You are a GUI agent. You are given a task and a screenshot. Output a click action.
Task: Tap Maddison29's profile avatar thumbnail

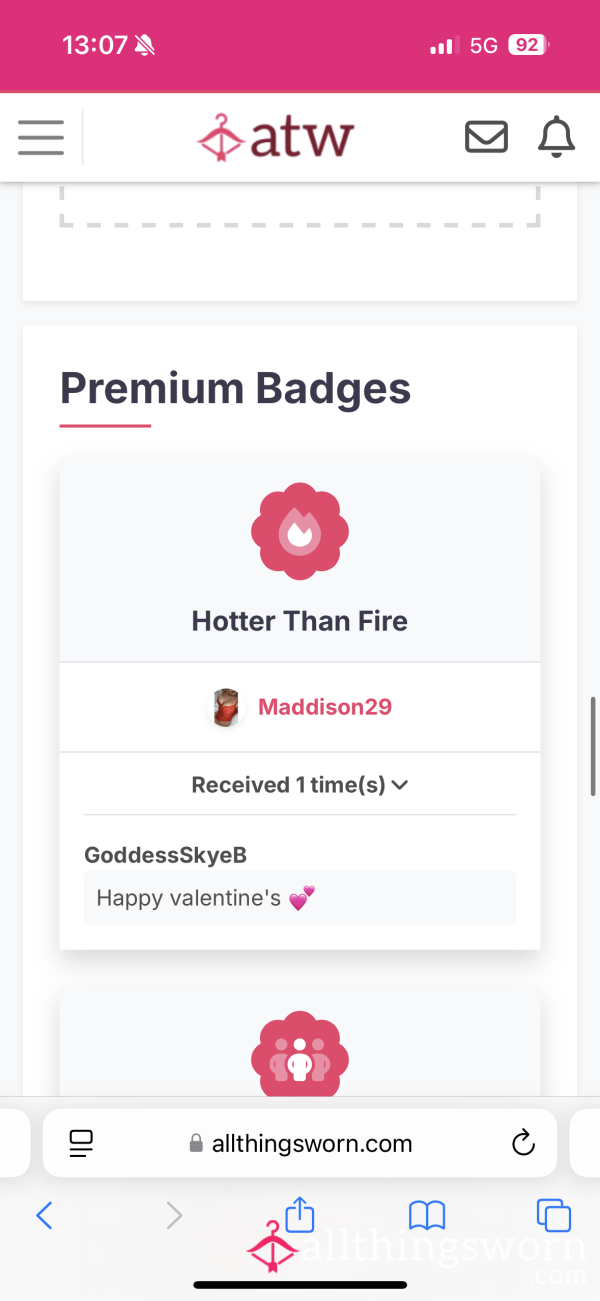point(227,707)
